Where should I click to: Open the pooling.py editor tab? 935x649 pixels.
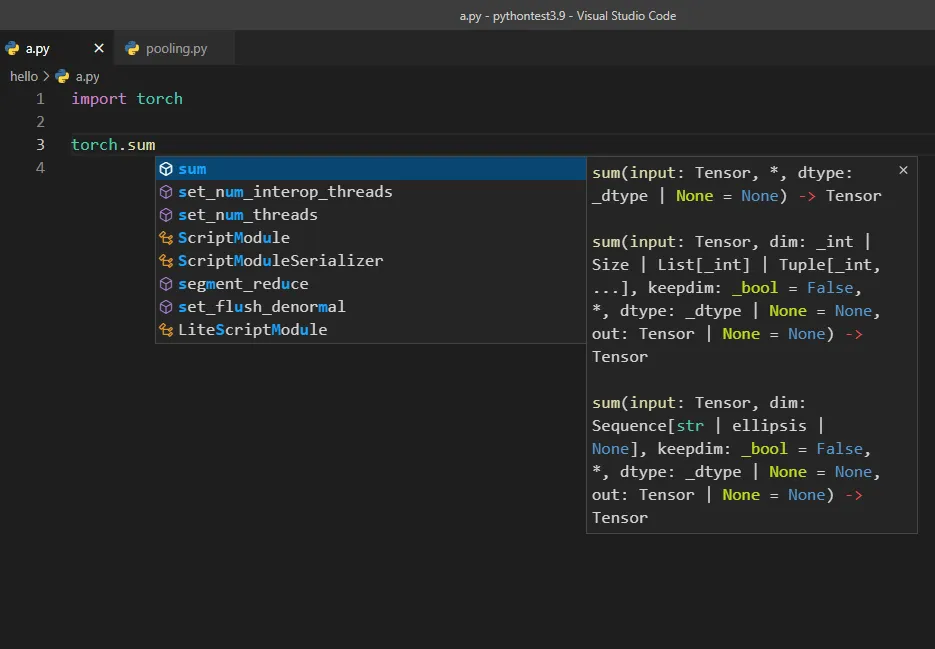pos(176,48)
